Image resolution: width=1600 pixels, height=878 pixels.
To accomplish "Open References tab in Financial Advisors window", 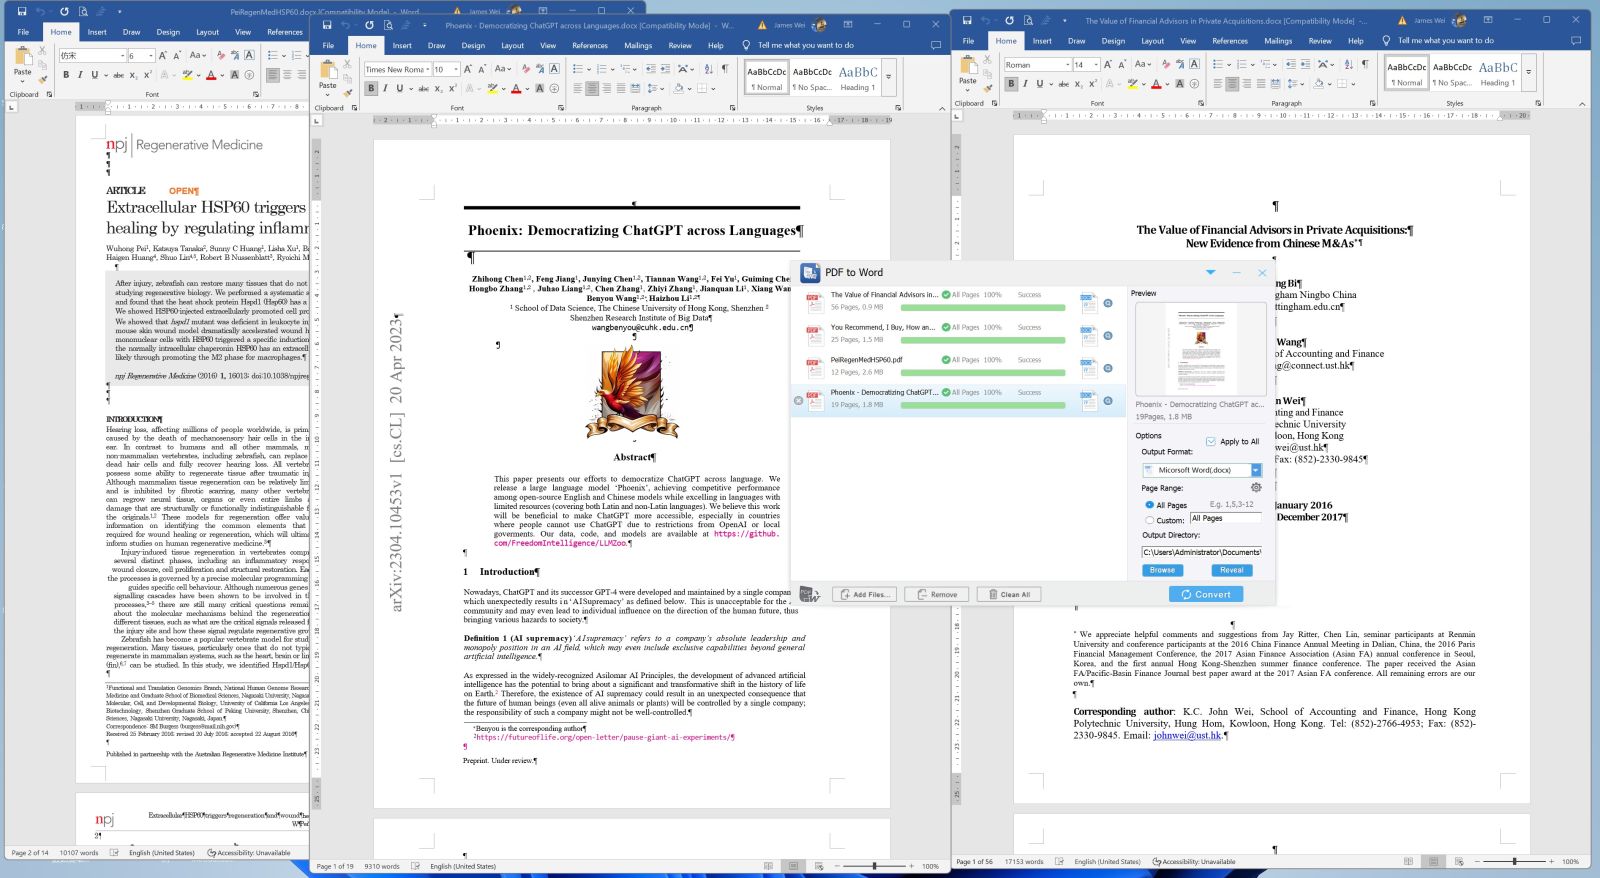I will coord(1230,41).
